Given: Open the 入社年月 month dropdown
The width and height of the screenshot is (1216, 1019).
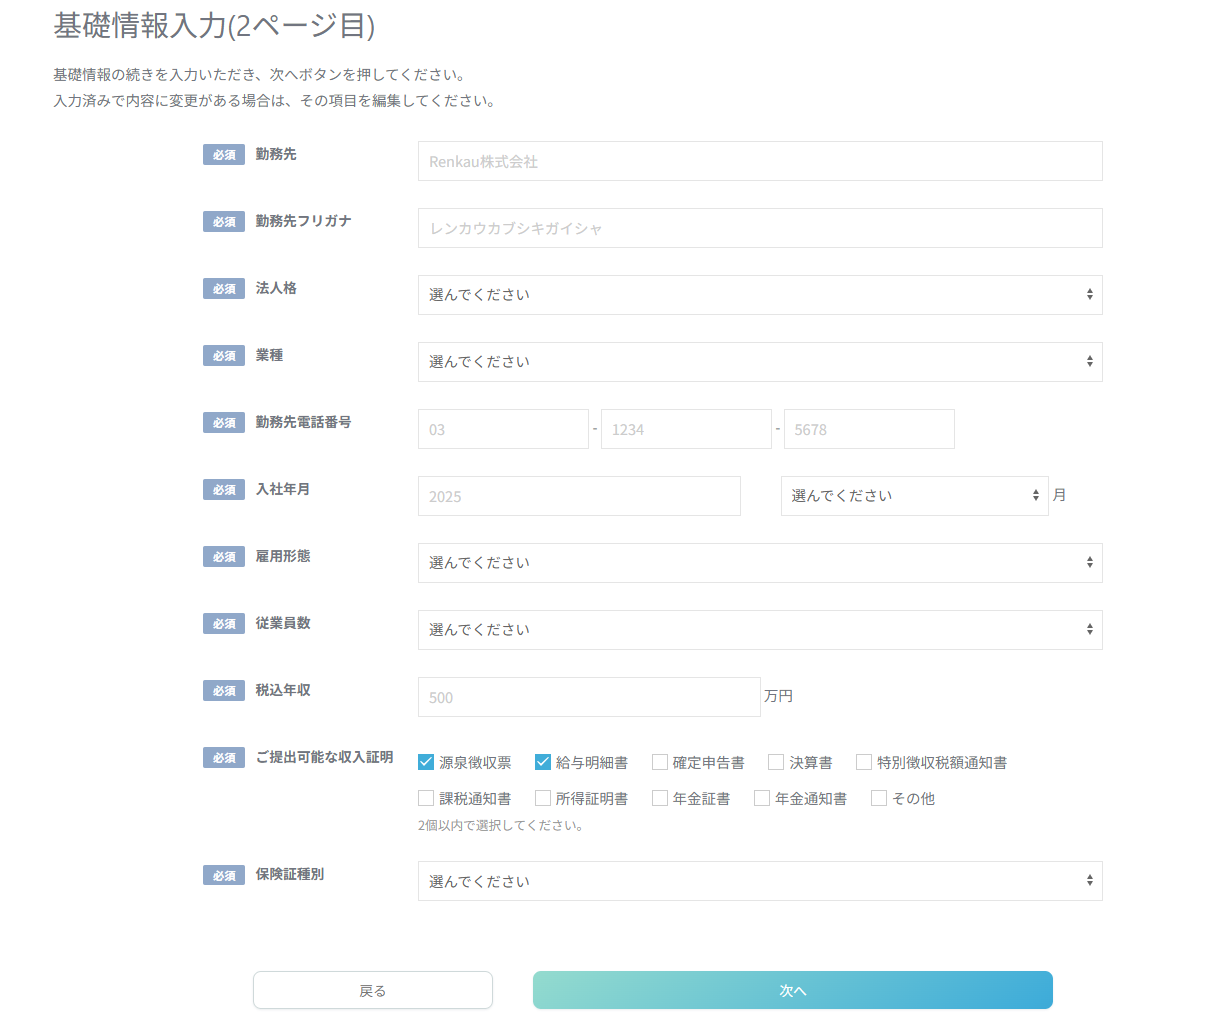Looking at the screenshot, I should pos(914,496).
